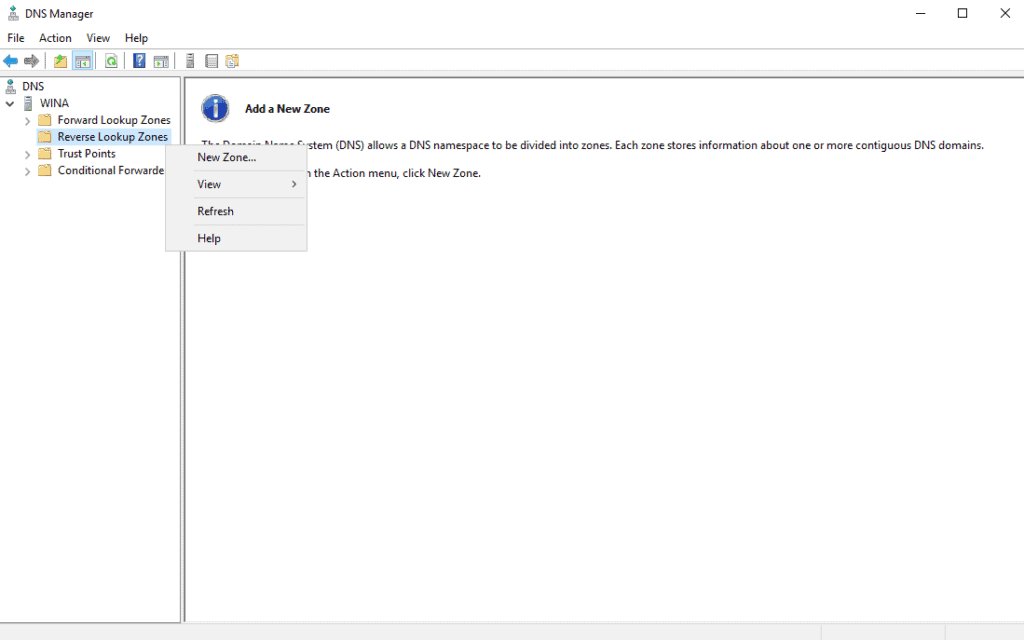Open the View submenu in the context menu
This screenshot has height=640, width=1024.
click(208, 184)
